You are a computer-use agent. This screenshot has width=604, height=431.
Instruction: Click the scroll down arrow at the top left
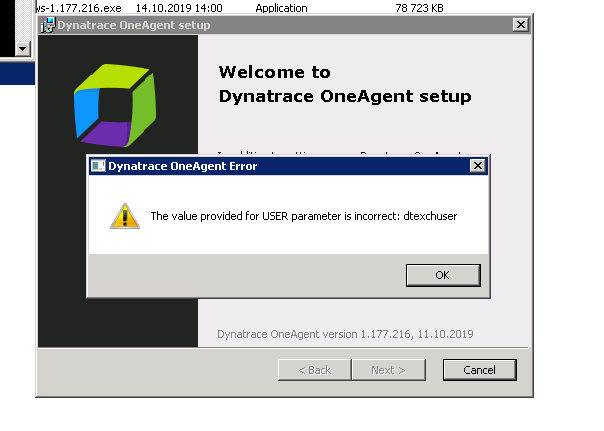23,49
